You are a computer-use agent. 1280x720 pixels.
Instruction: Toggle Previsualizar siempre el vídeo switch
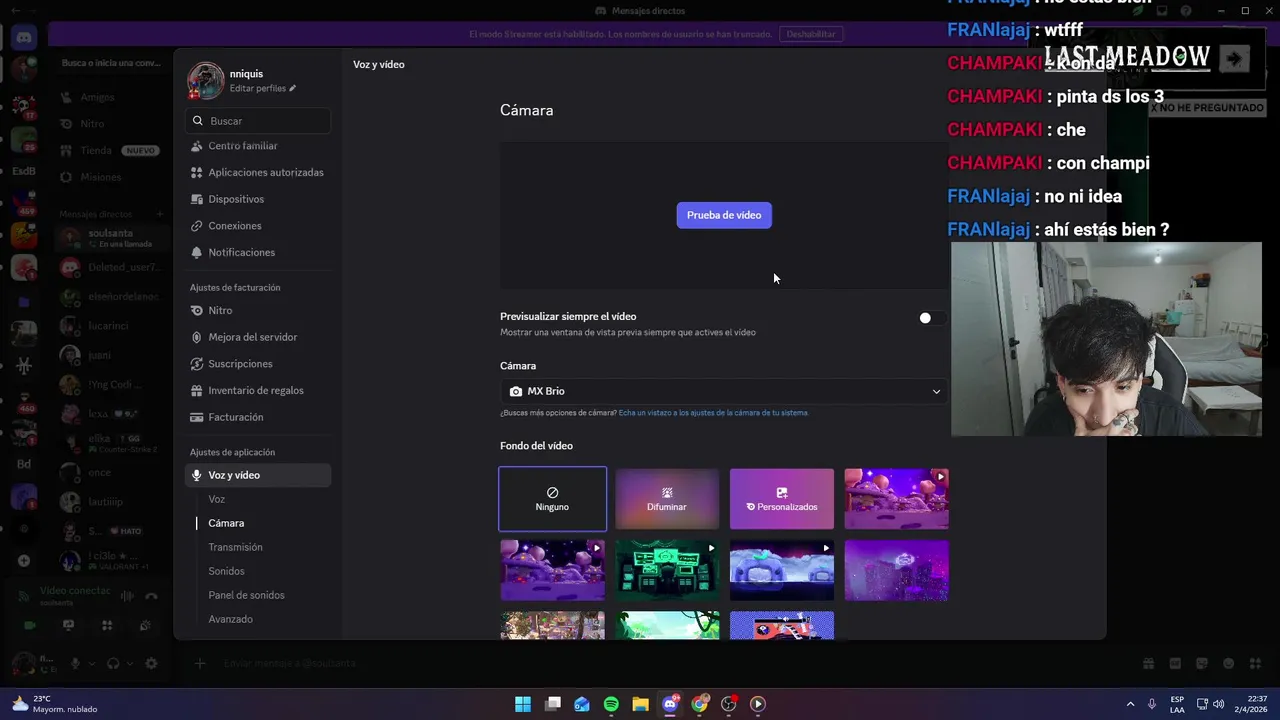pyautogui.click(x=932, y=318)
